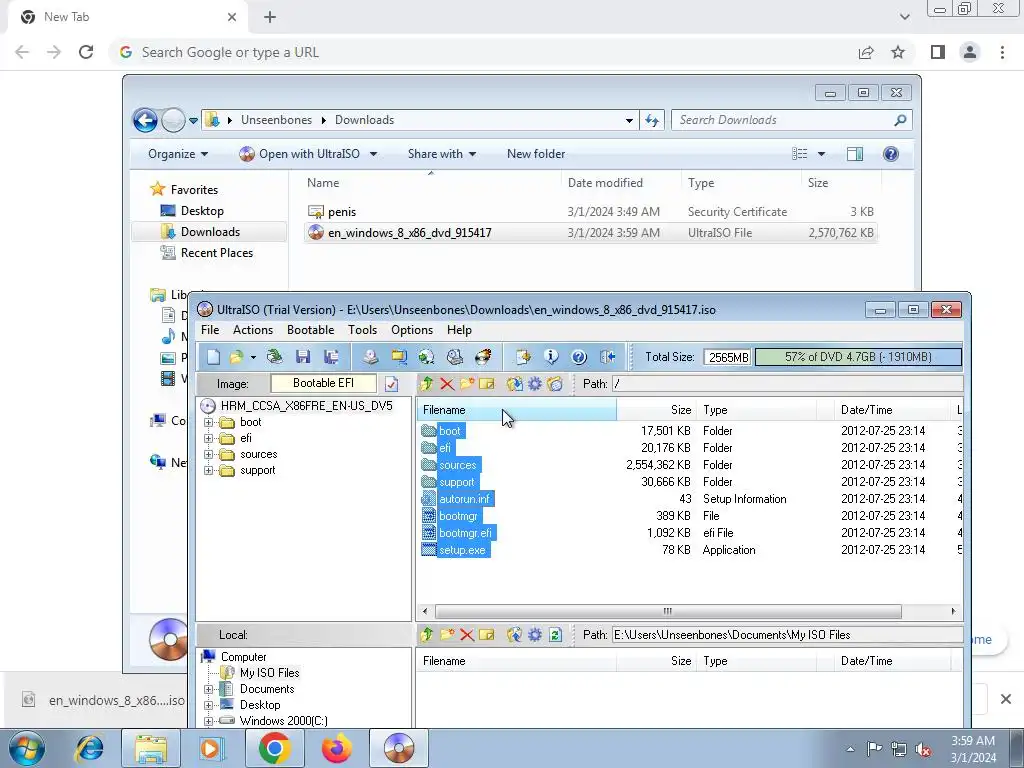The height and width of the screenshot is (768, 1024).
Task: Open the Organize dropdown in Explorer
Action: point(178,153)
